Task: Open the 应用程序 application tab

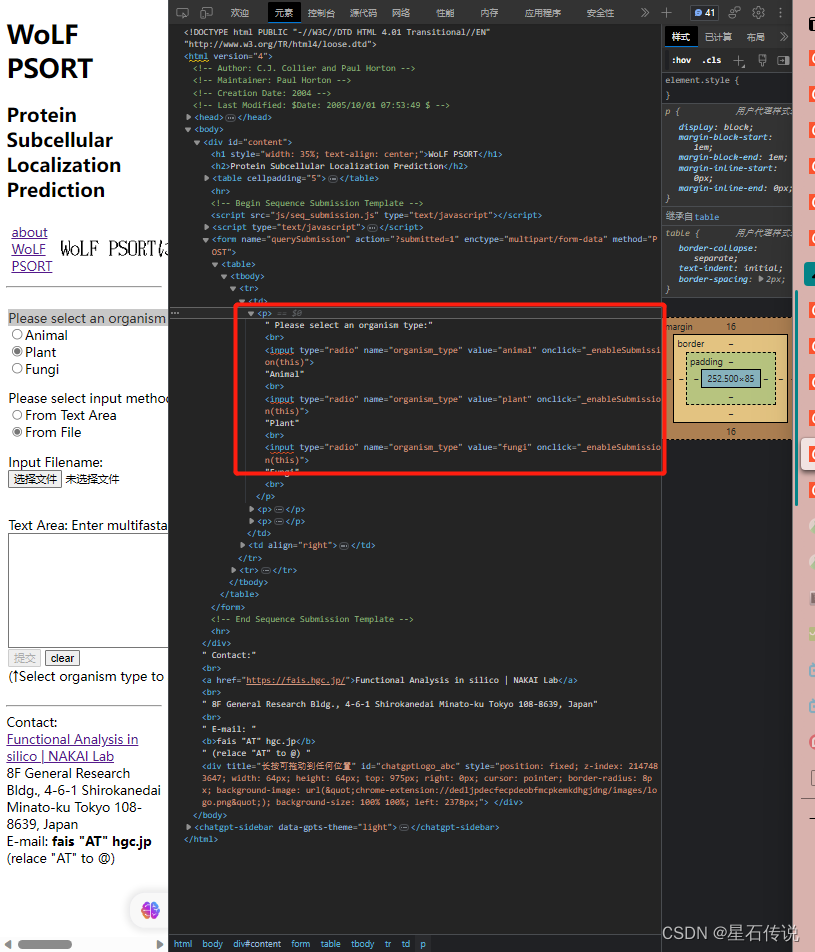Action: pos(542,13)
